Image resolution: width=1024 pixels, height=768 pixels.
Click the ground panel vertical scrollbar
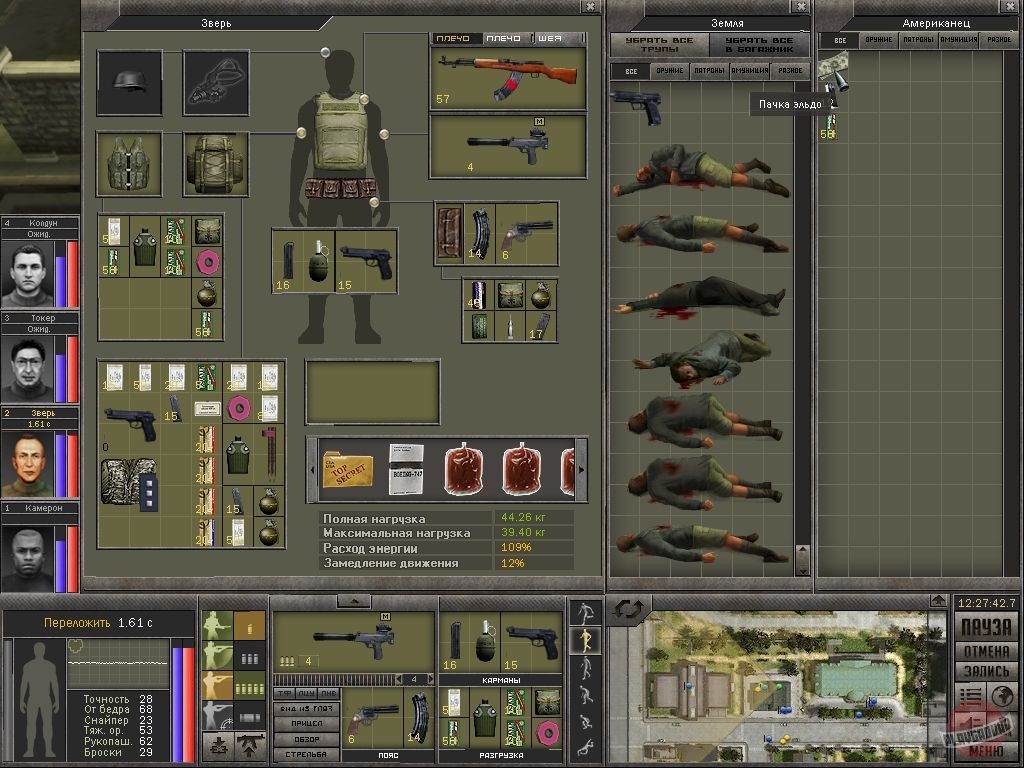802,320
